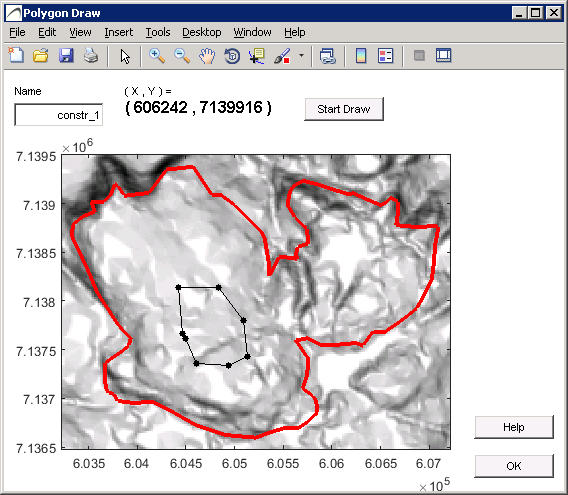
Task: Select the Pan hand tool
Action: tap(207, 56)
